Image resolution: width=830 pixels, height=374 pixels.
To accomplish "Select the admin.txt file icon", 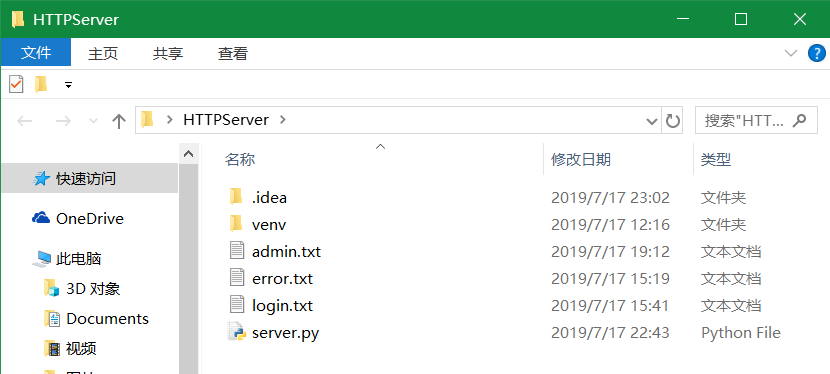I will [x=237, y=251].
